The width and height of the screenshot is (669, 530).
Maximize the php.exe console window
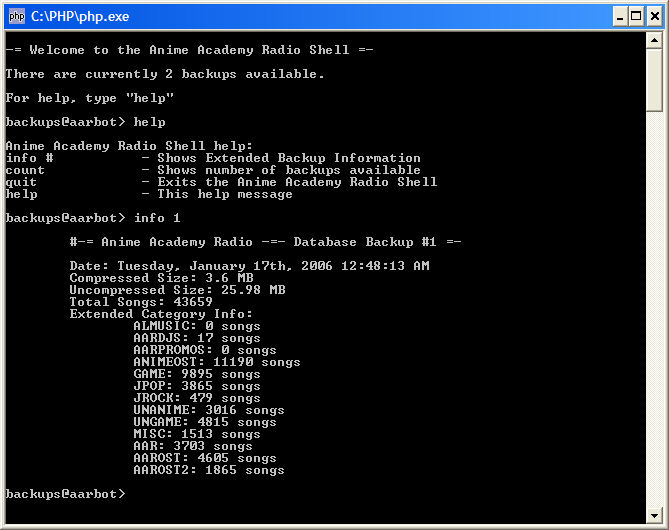[x=633, y=16]
